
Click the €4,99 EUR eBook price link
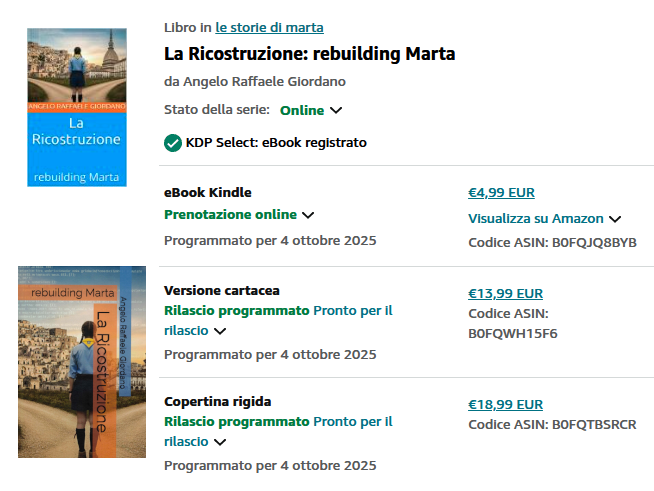click(x=501, y=193)
